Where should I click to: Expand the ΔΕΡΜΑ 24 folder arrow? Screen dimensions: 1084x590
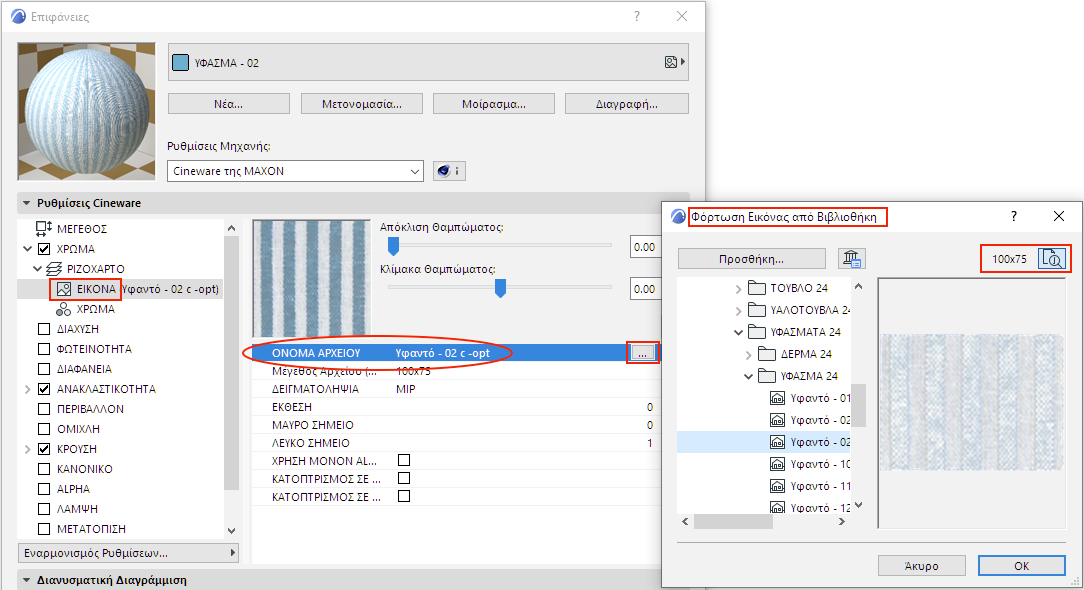click(749, 355)
